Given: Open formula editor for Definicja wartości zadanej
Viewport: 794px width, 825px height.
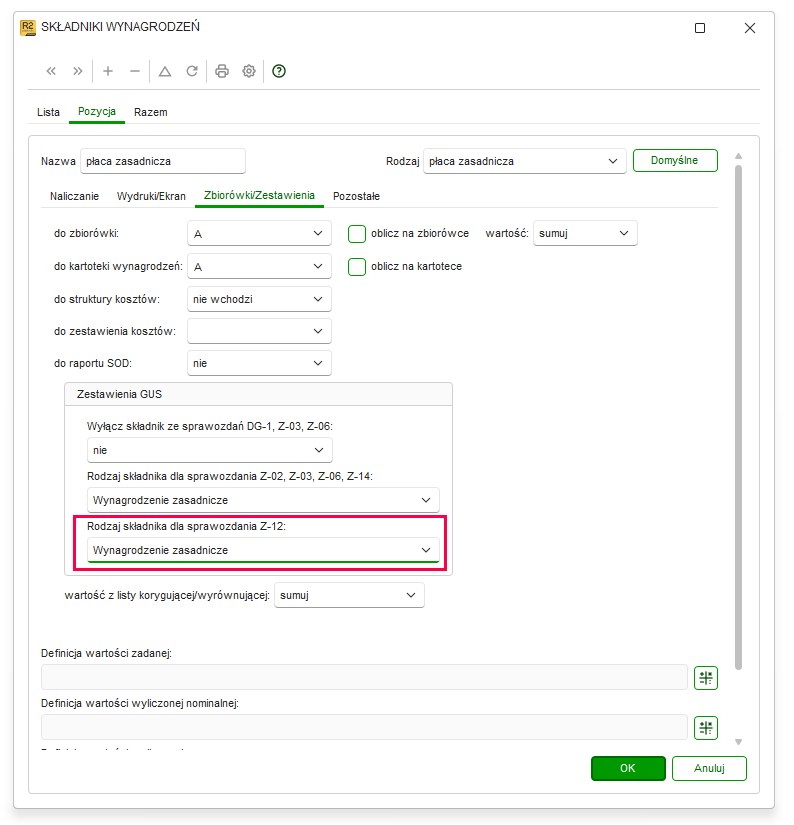Looking at the screenshot, I should [706, 678].
